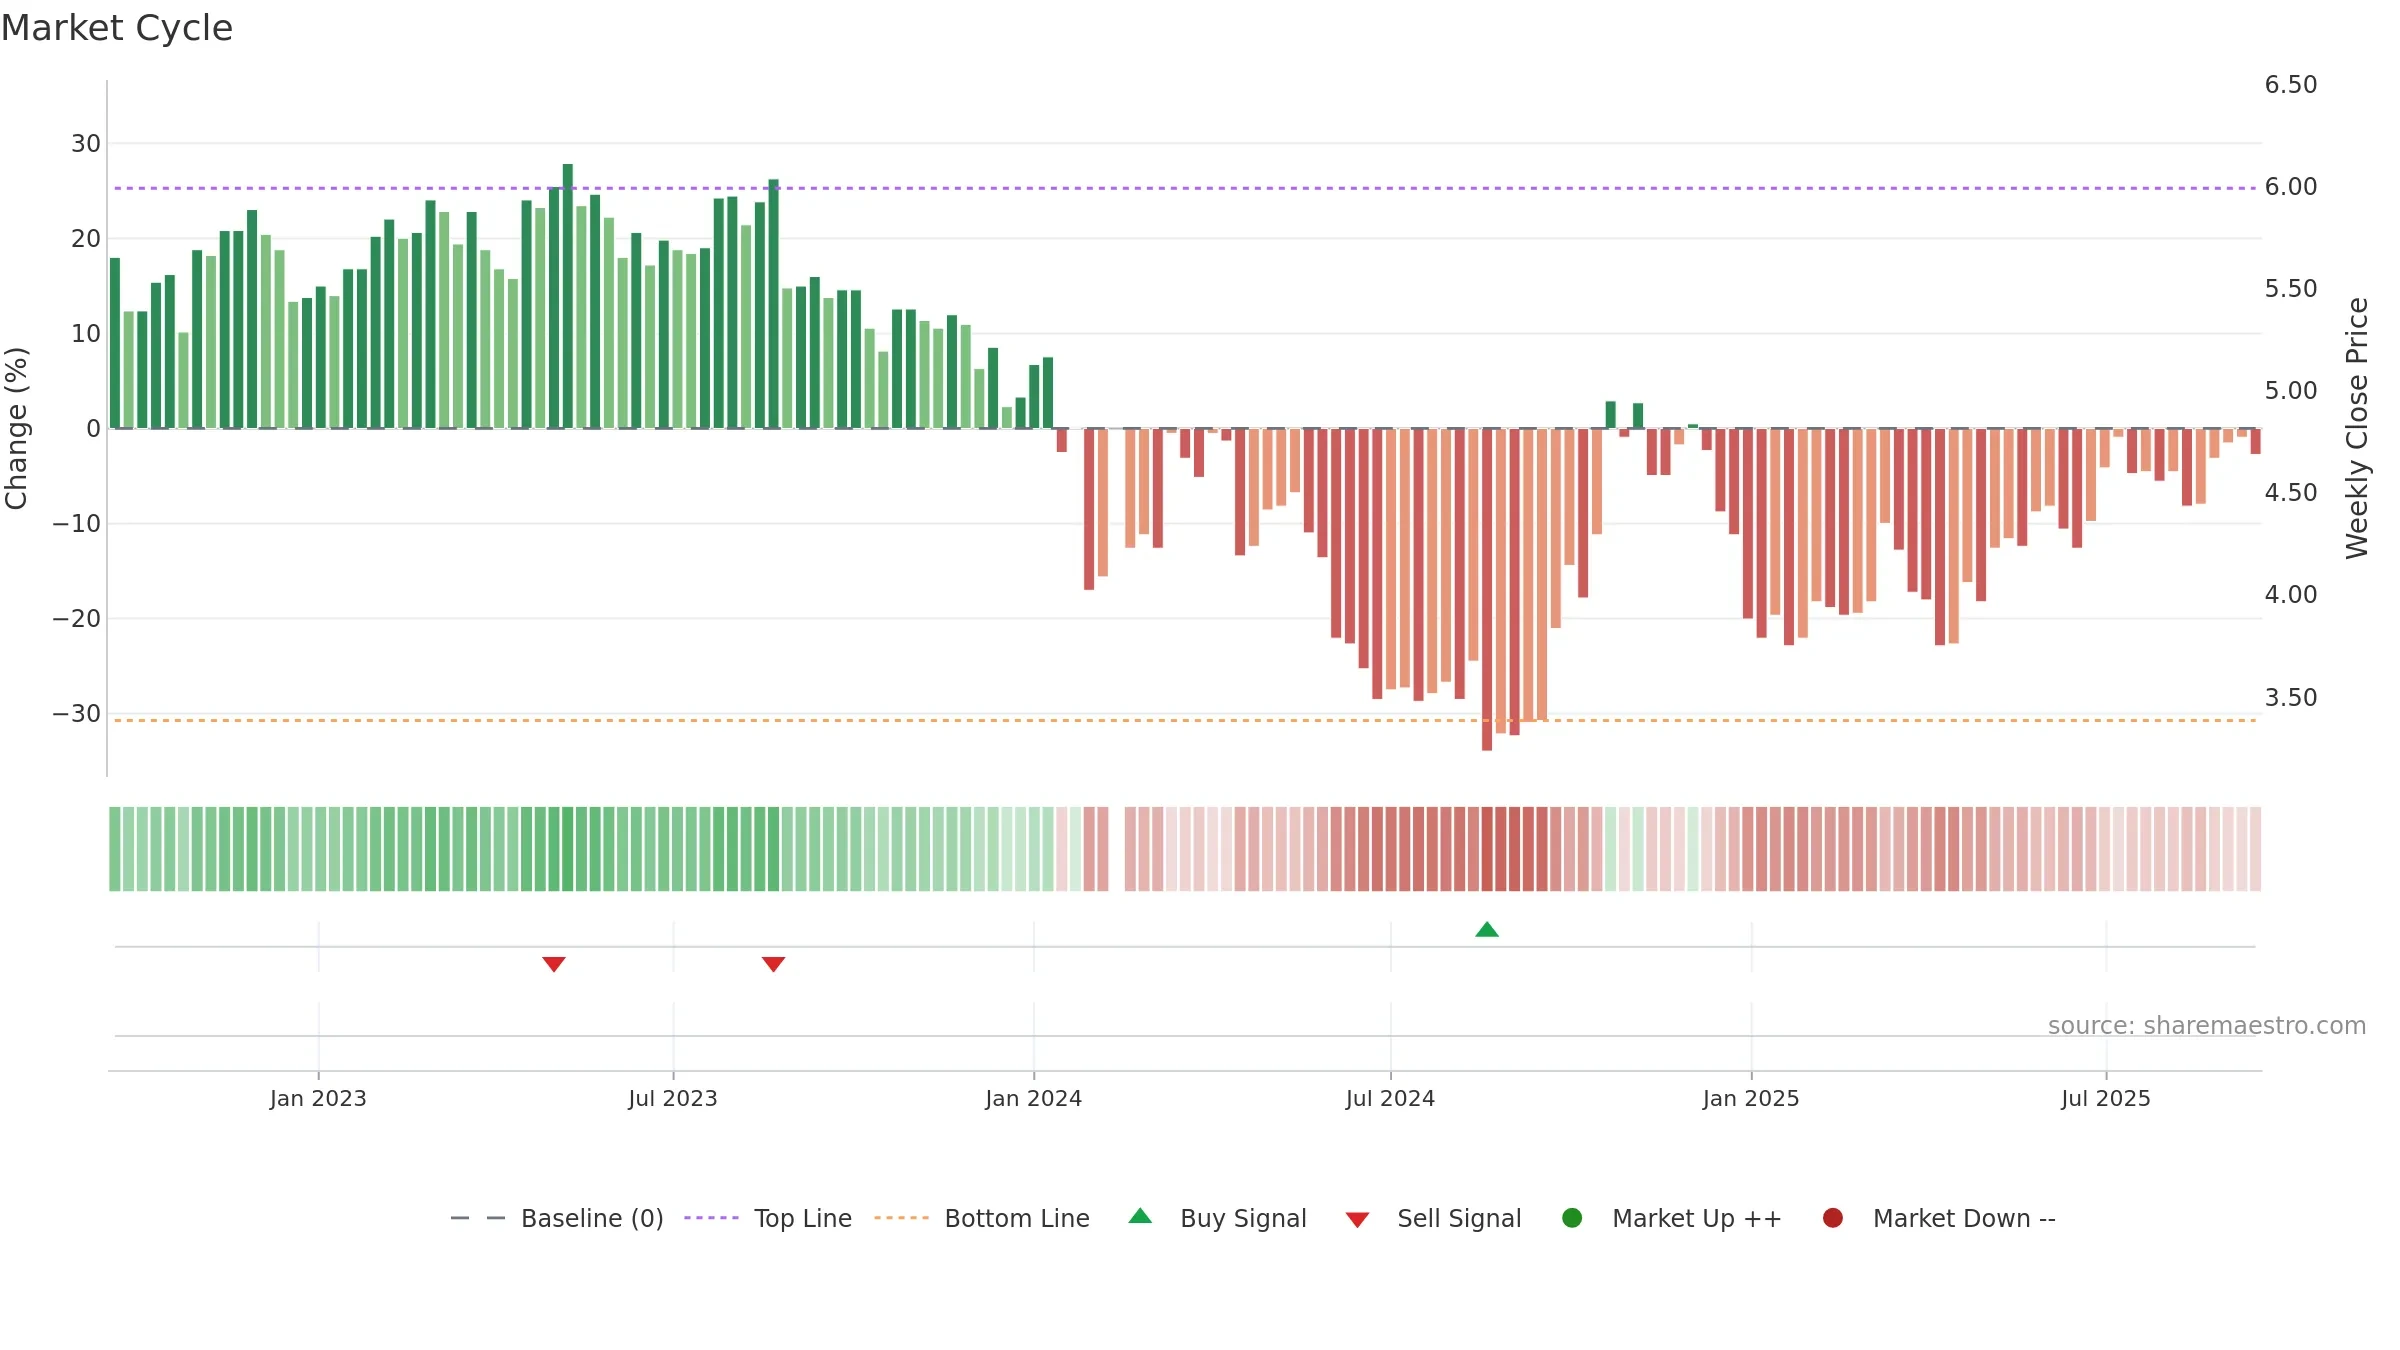This screenshot has width=2400, height=1350.
Task: Click the Buy Signal legend label
Action: click(x=1243, y=1218)
